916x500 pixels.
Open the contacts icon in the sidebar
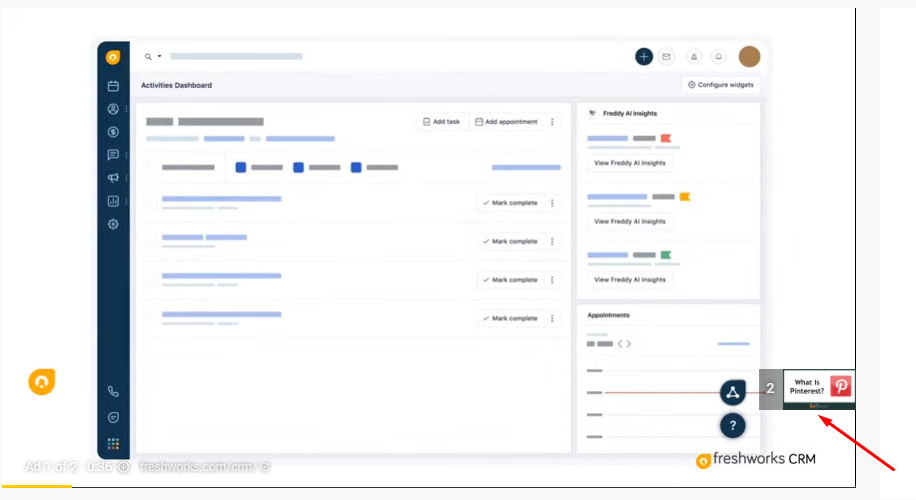tap(113, 109)
